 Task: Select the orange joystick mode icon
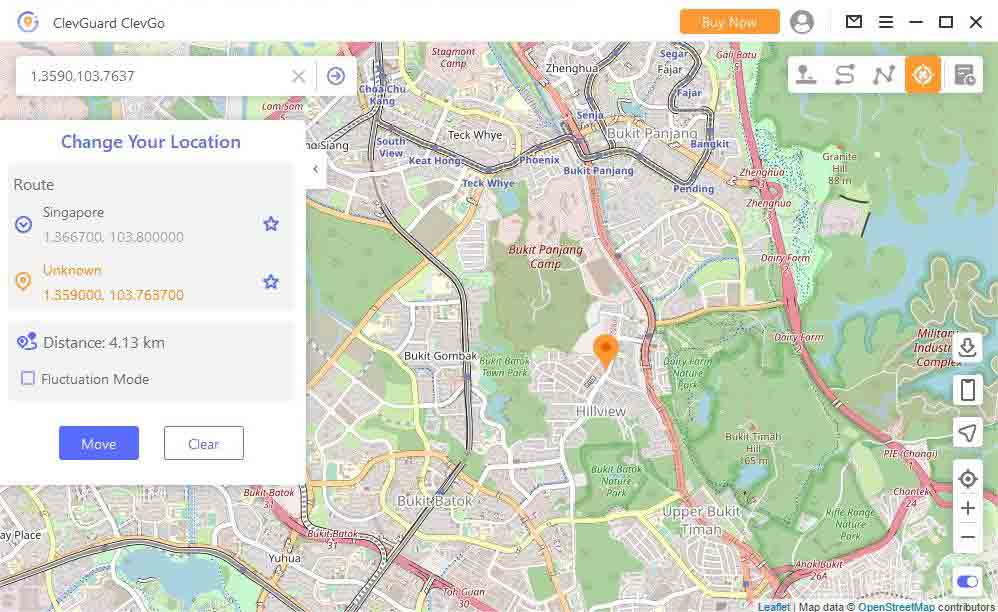923,75
